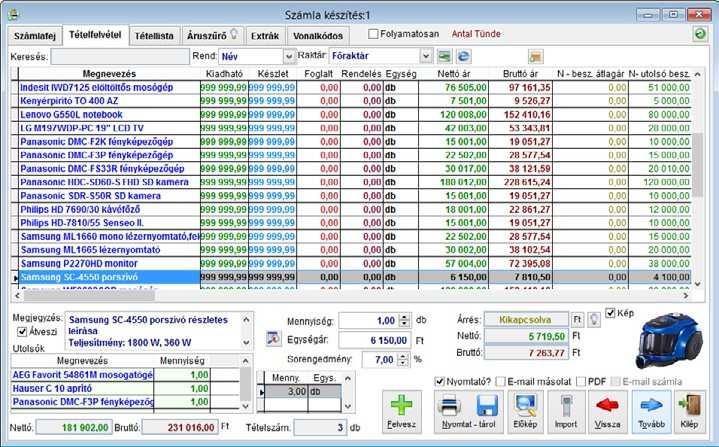Click the Mennyiség quantity field
The height and width of the screenshot is (447, 719).
369,321
